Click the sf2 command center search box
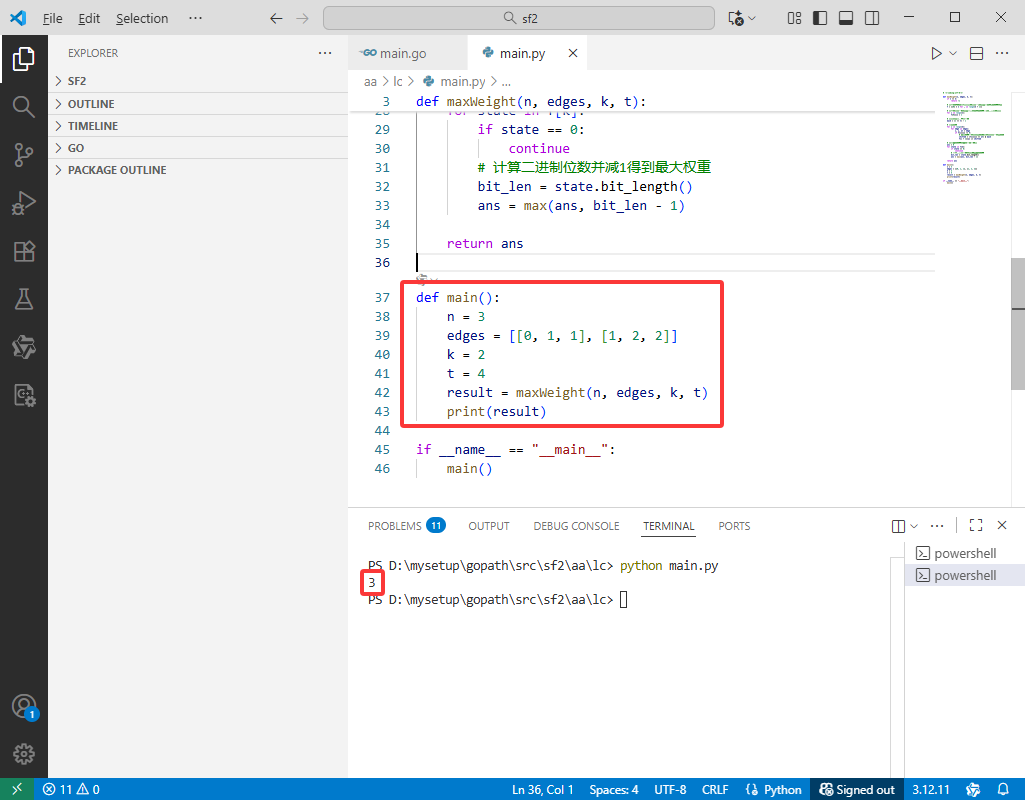 518,18
